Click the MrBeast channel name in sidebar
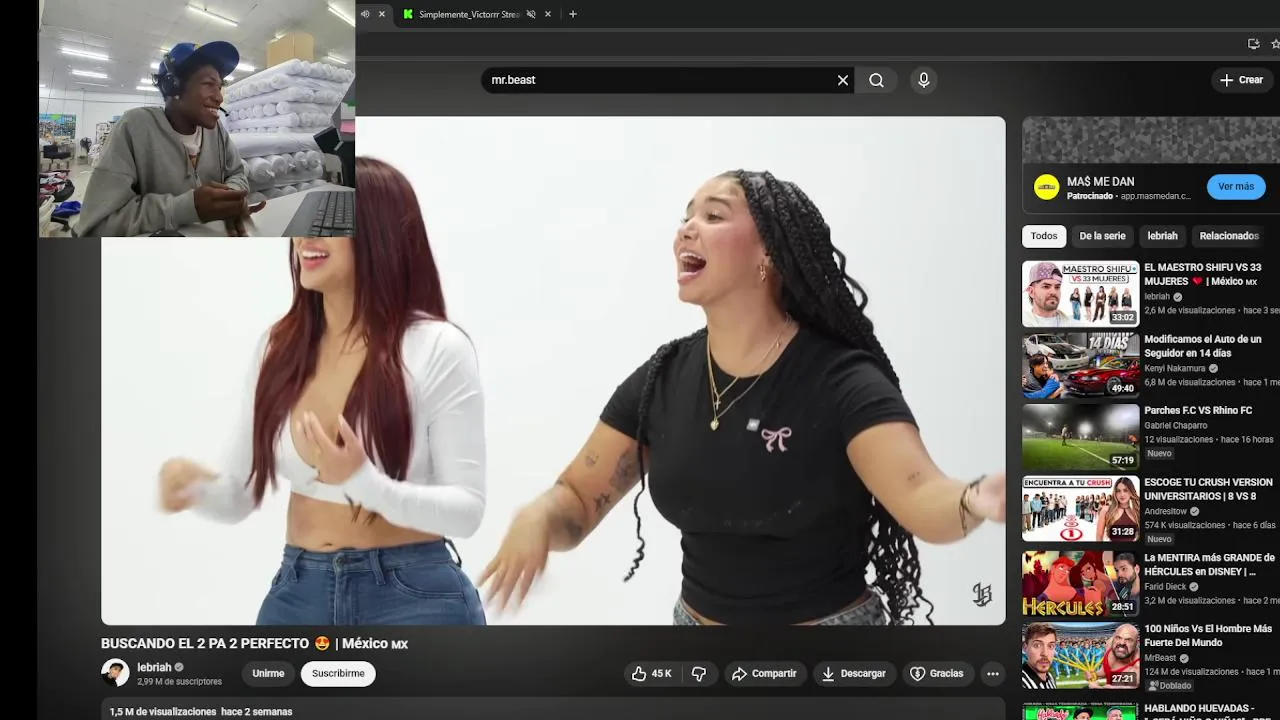Screen dimensions: 1280x720 coord(1160,658)
